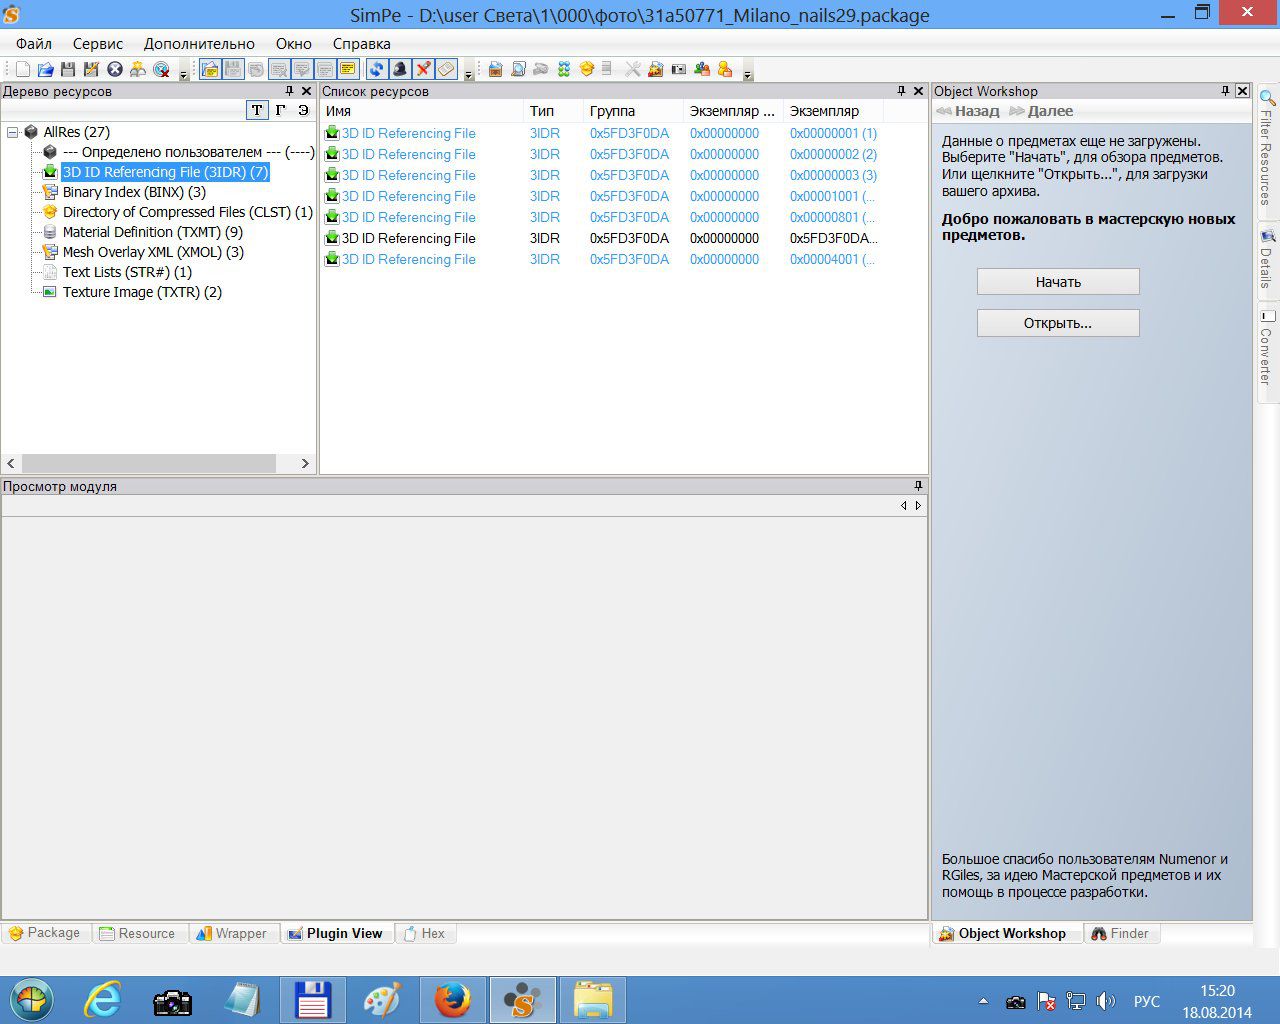This screenshot has width=1280, height=1024.
Task: Open Firefox from the taskbar
Action: pos(452,999)
